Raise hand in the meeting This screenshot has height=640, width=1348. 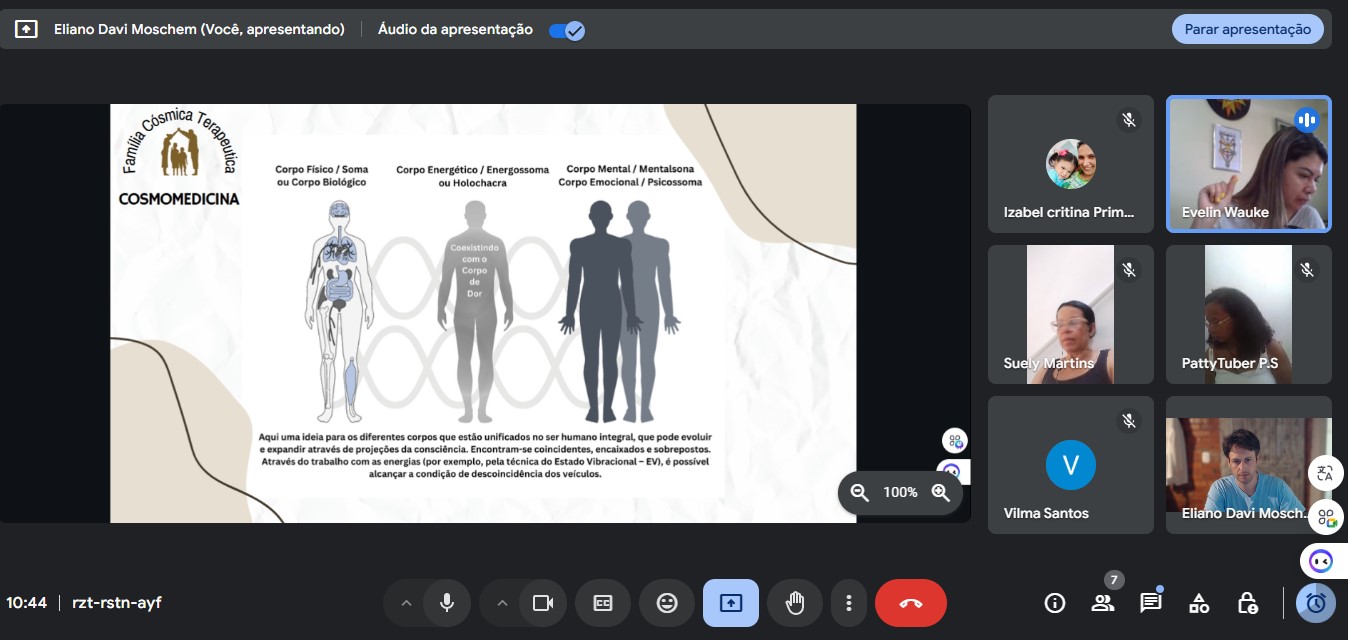(795, 603)
